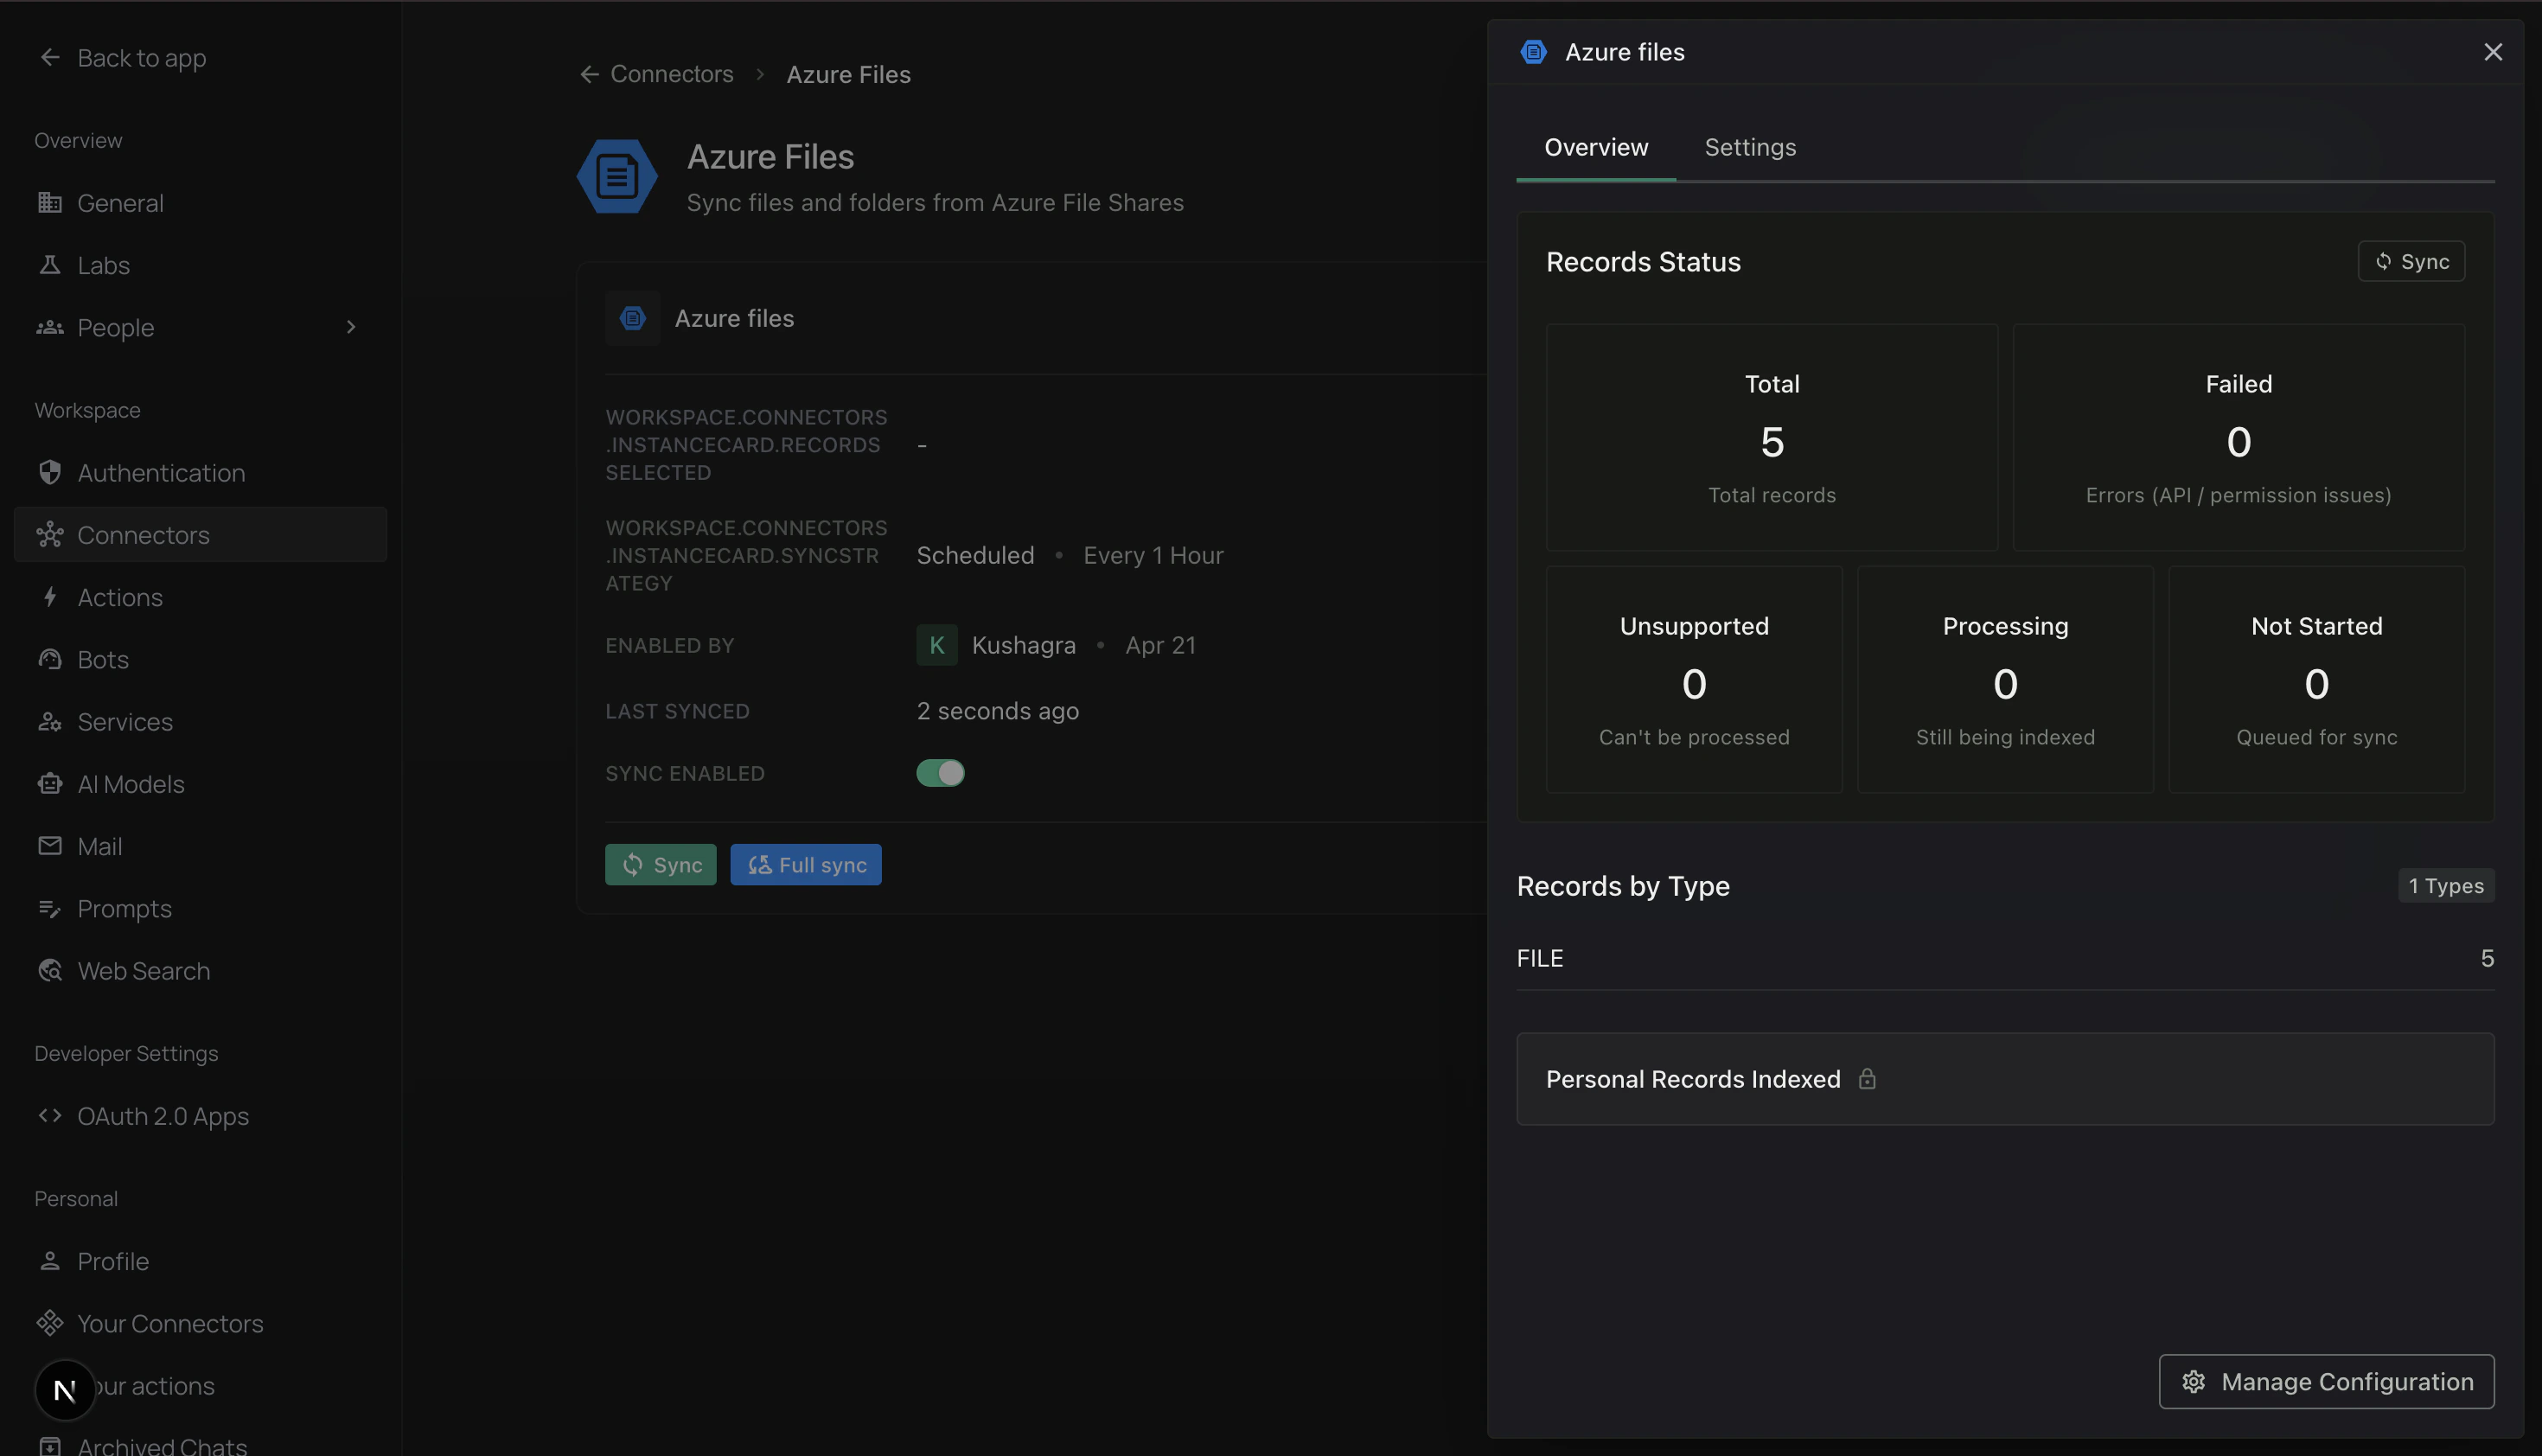
Task: Toggle the Sync Enabled switch
Action: 940,773
